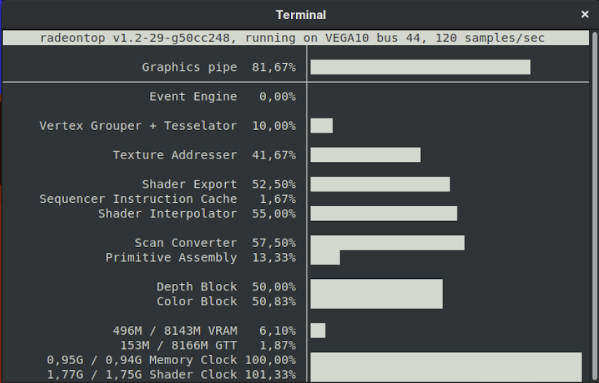Select the Depth Block label

[197, 286]
